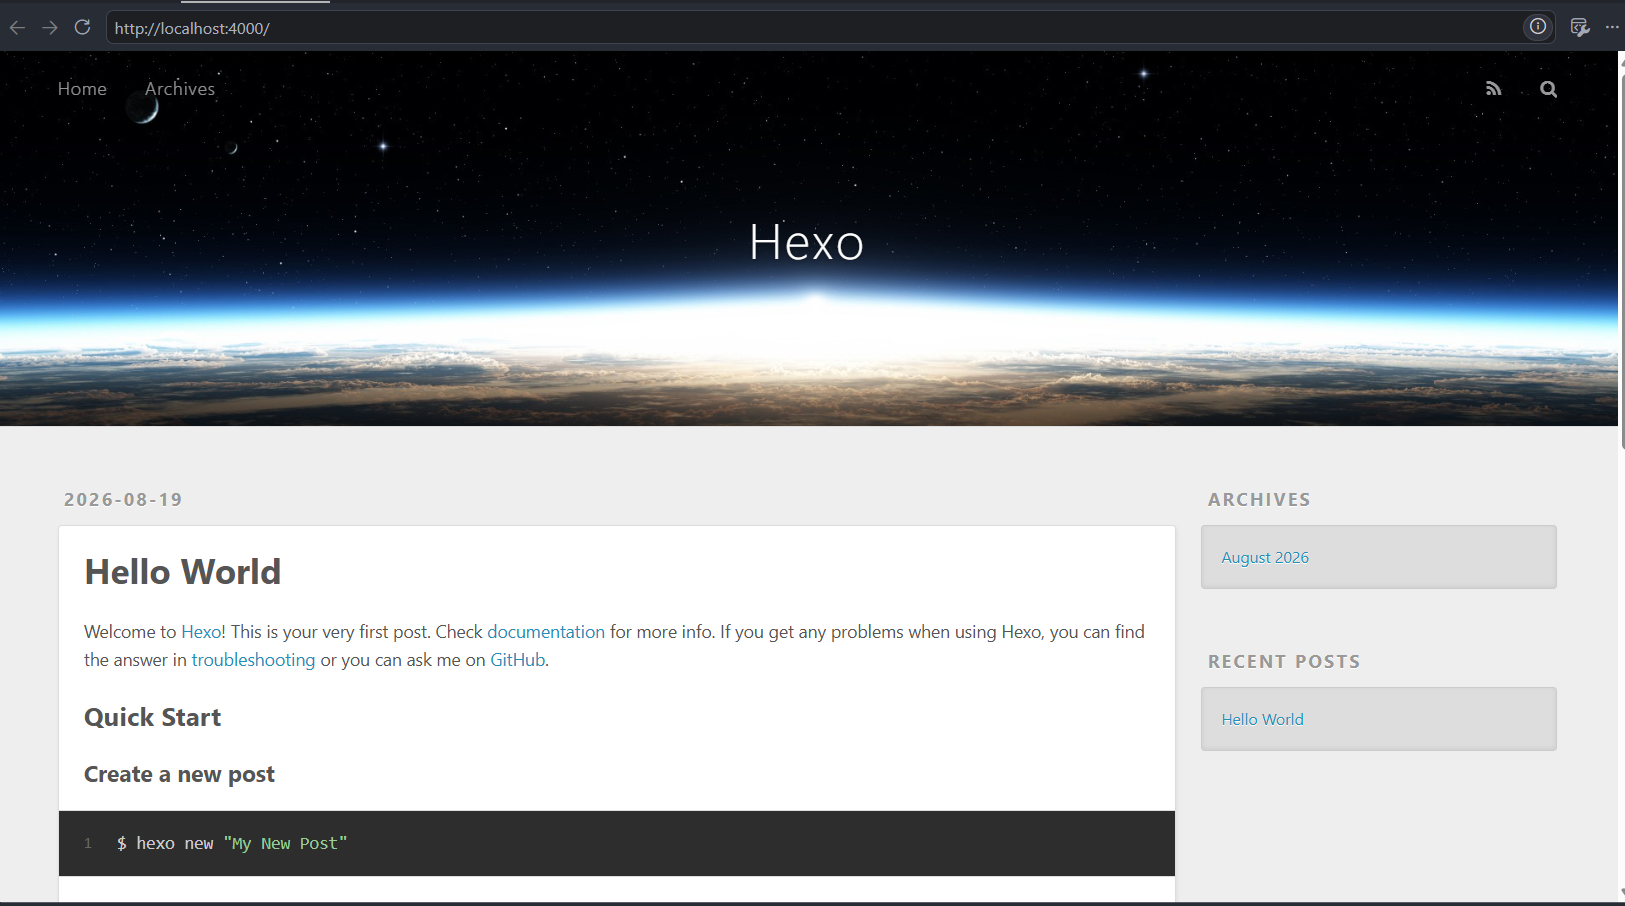This screenshot has width=1625, height=906.
Task: Click the browser extension icon beside address bar
Action: [1580, 27]
